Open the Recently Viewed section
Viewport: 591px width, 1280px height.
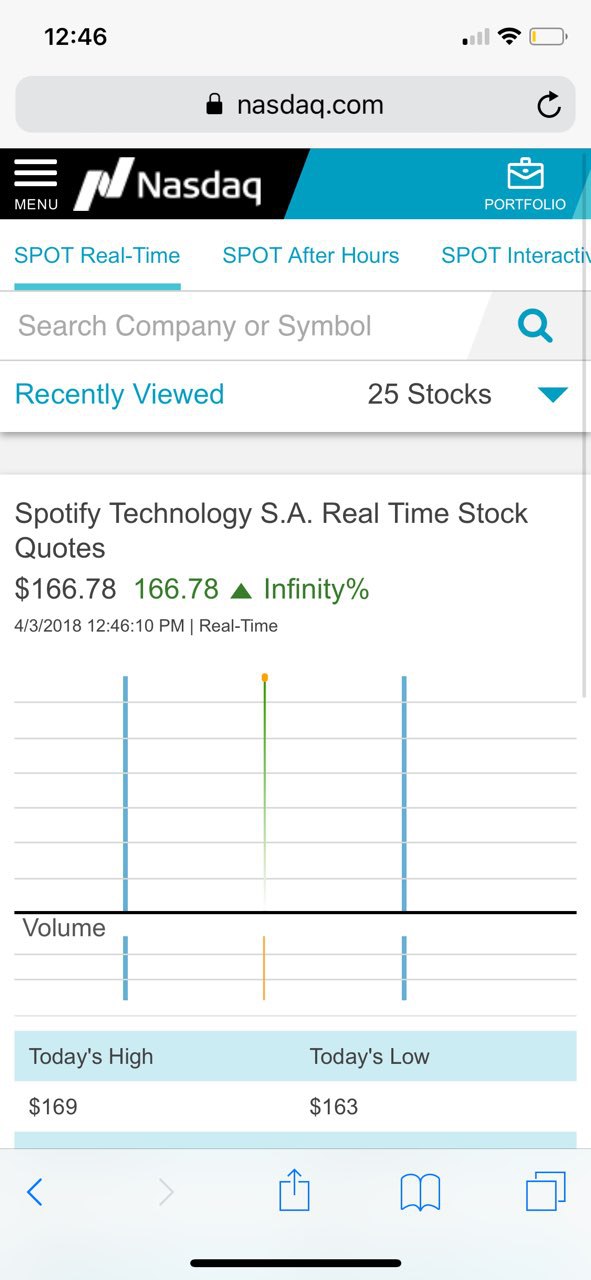click(x=119, y=394)
